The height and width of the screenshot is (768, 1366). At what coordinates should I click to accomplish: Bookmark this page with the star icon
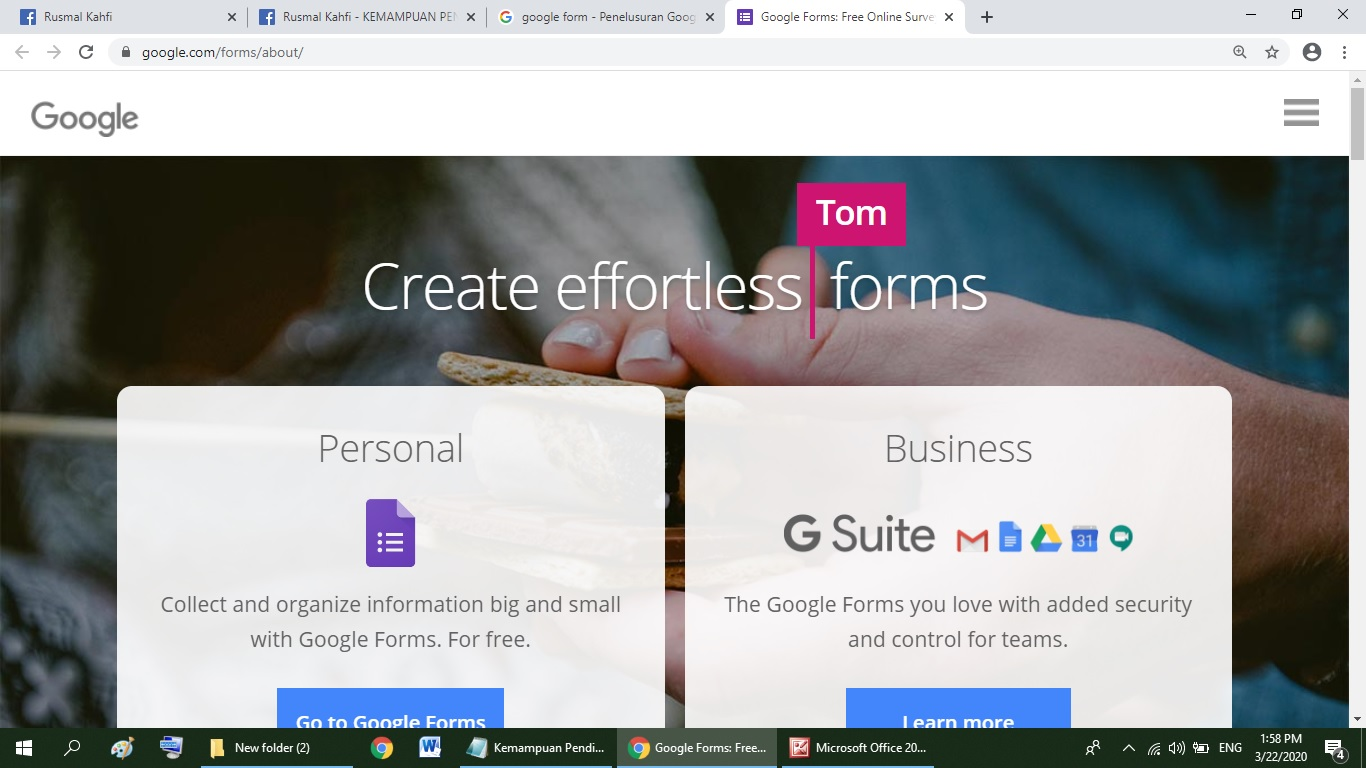1272,52
